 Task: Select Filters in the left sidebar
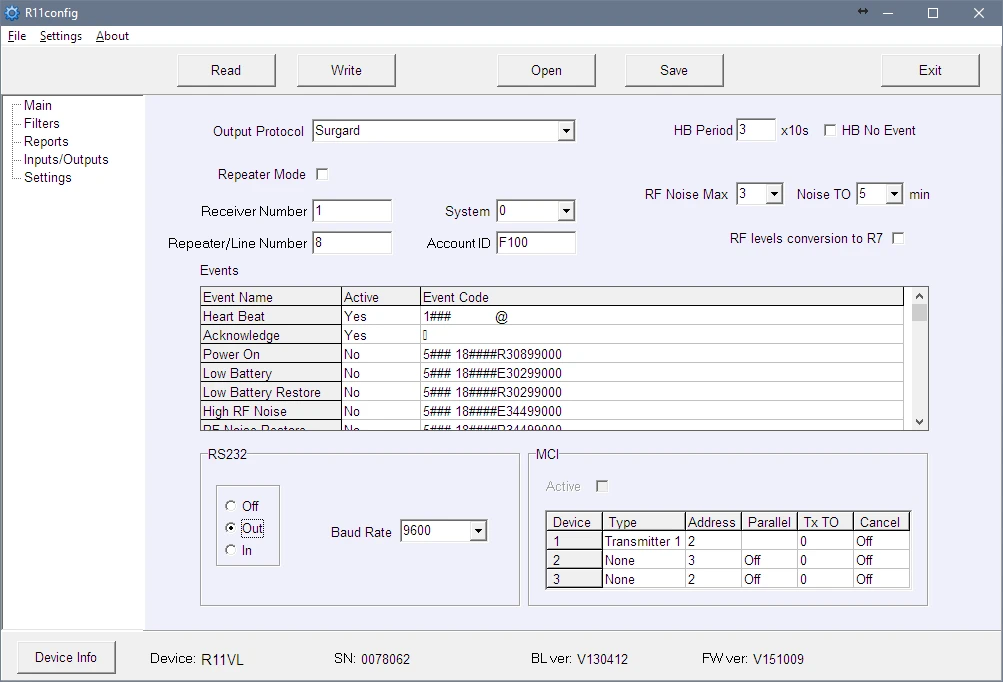tap(41, 123)
